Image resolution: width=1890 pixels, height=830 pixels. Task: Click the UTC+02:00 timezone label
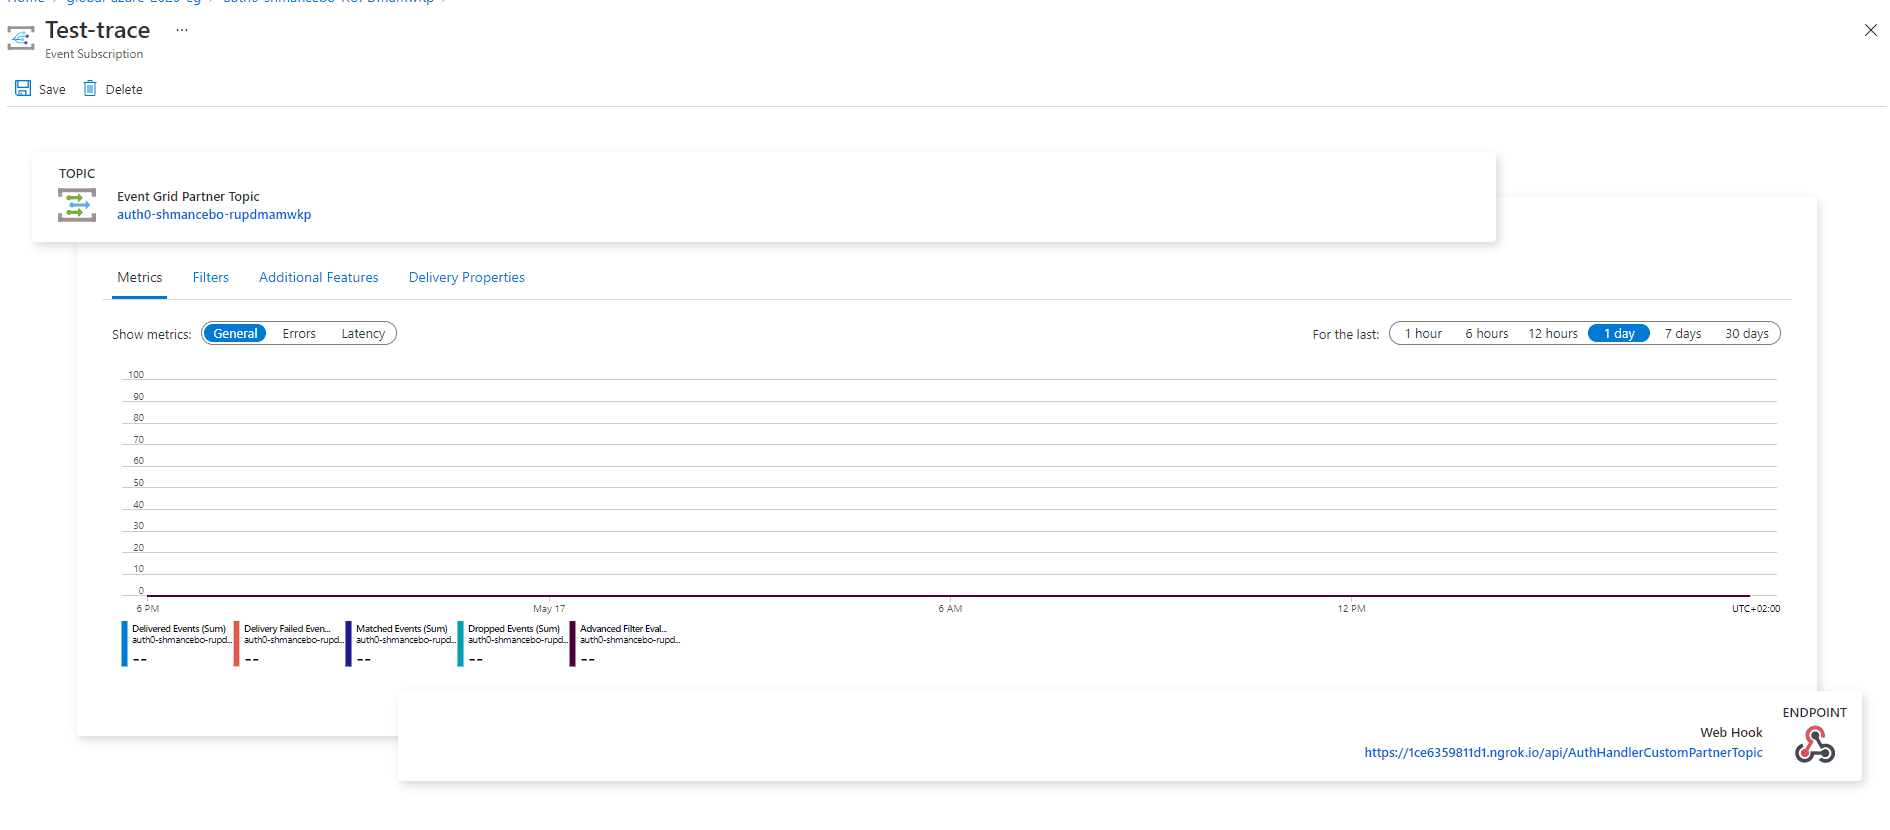1756,608
